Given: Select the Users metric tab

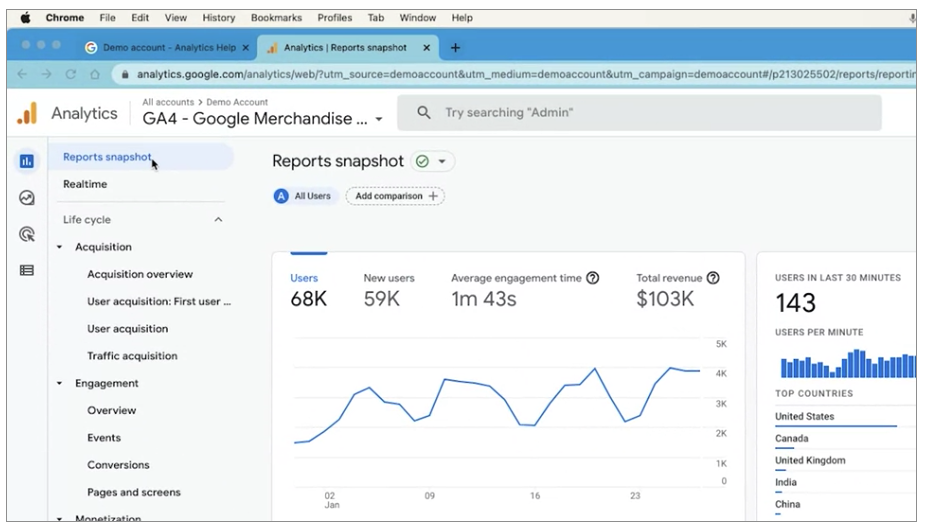Looking at the screenshot, I should tap(308, 291).
